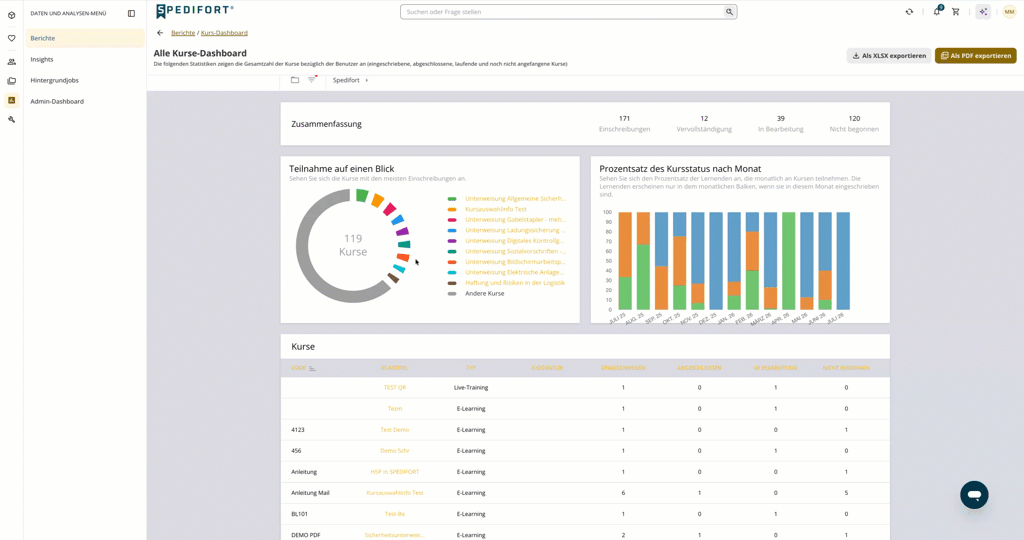Select the highlighted analytics icon in left rail
This screenshot has width=1024, height=540.
(x=11, y=101)
